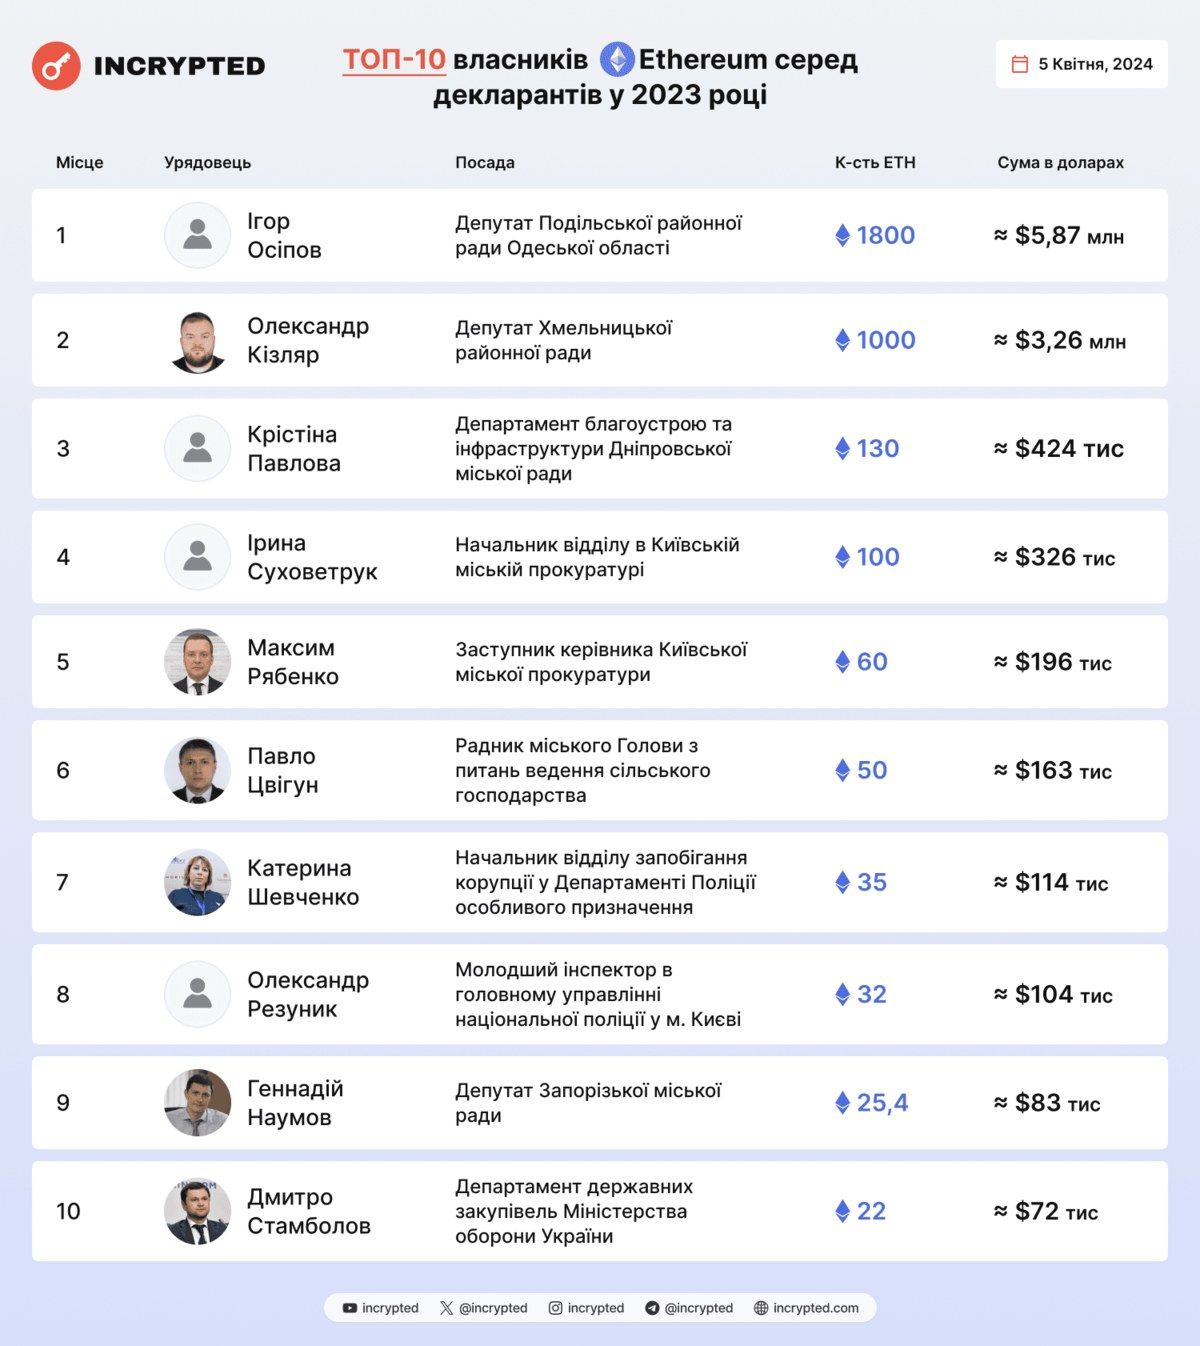Click the globe website icon in footer

[x=761, y=1308]
